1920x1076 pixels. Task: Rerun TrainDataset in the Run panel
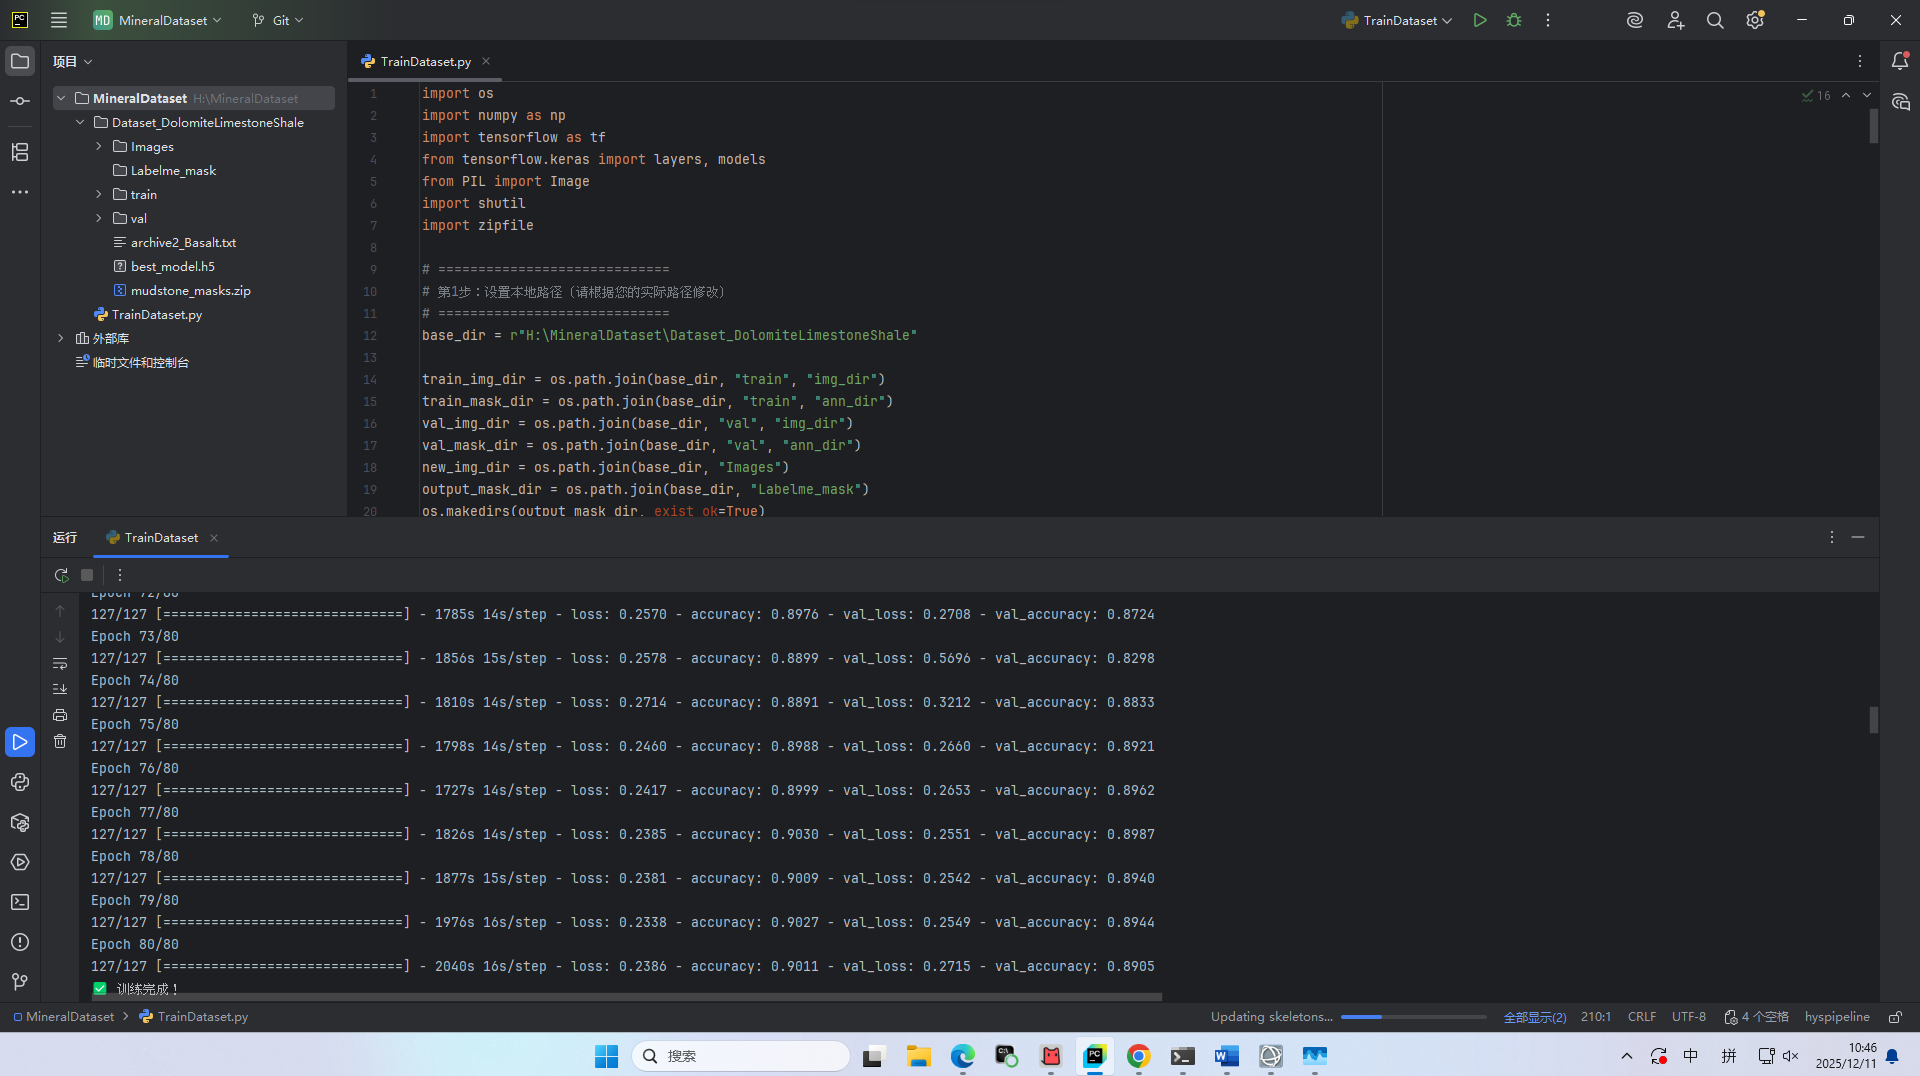[x=61, y=575]
